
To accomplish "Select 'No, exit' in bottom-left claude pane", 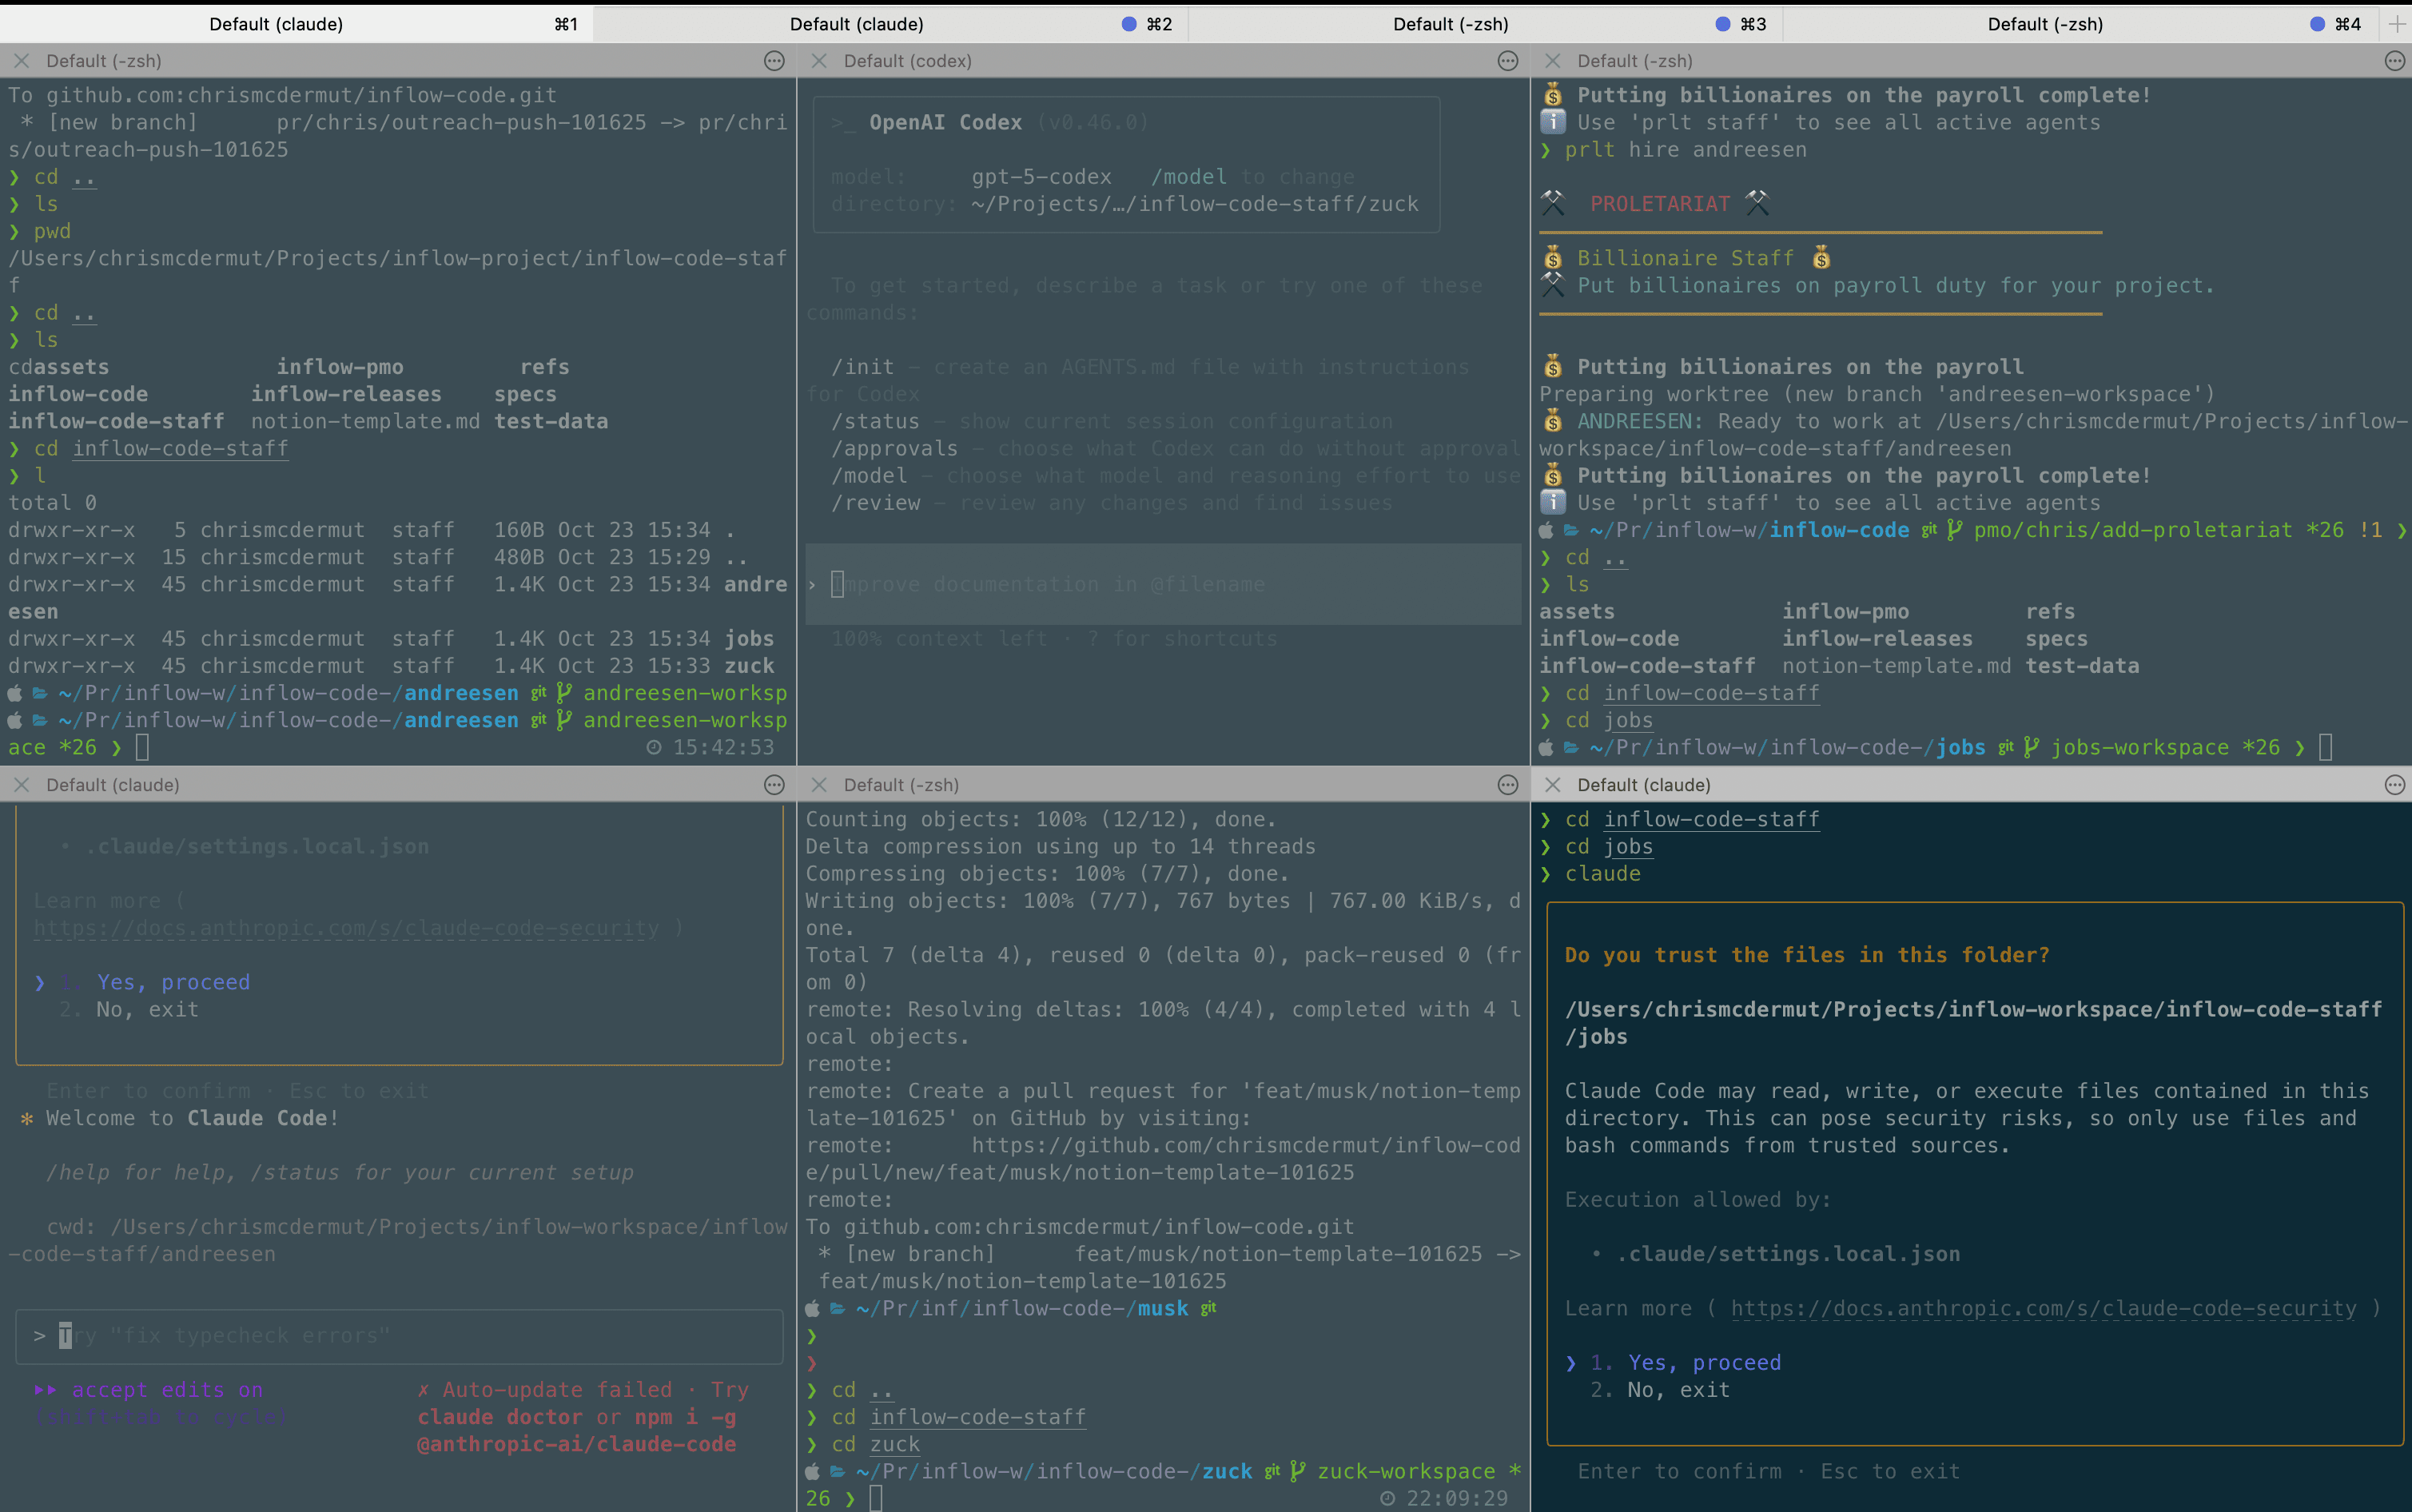I will 146,1010.
